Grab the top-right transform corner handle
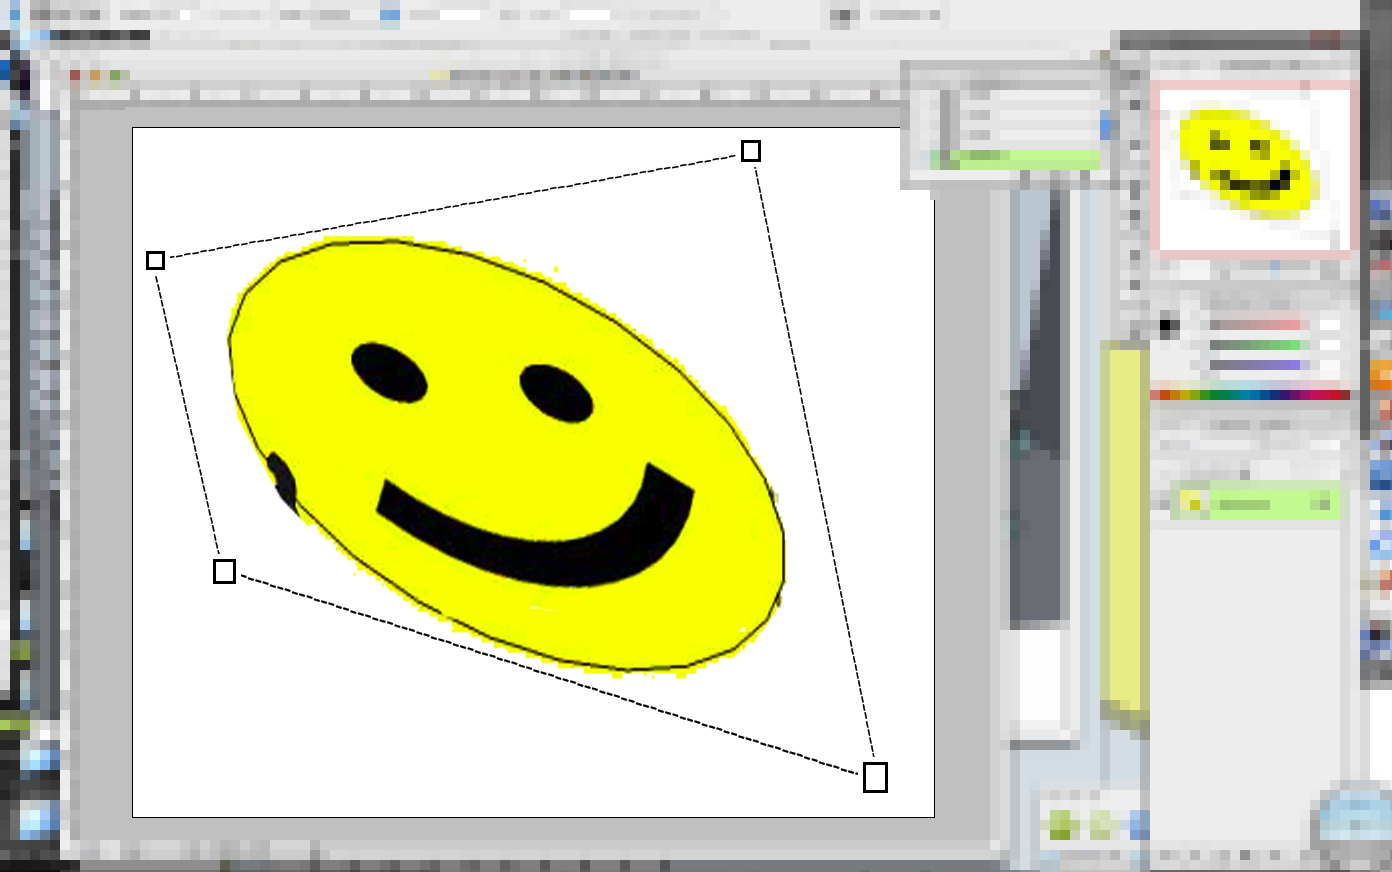The height and width of the screenshot is (872, 1392). pos(751,151)
